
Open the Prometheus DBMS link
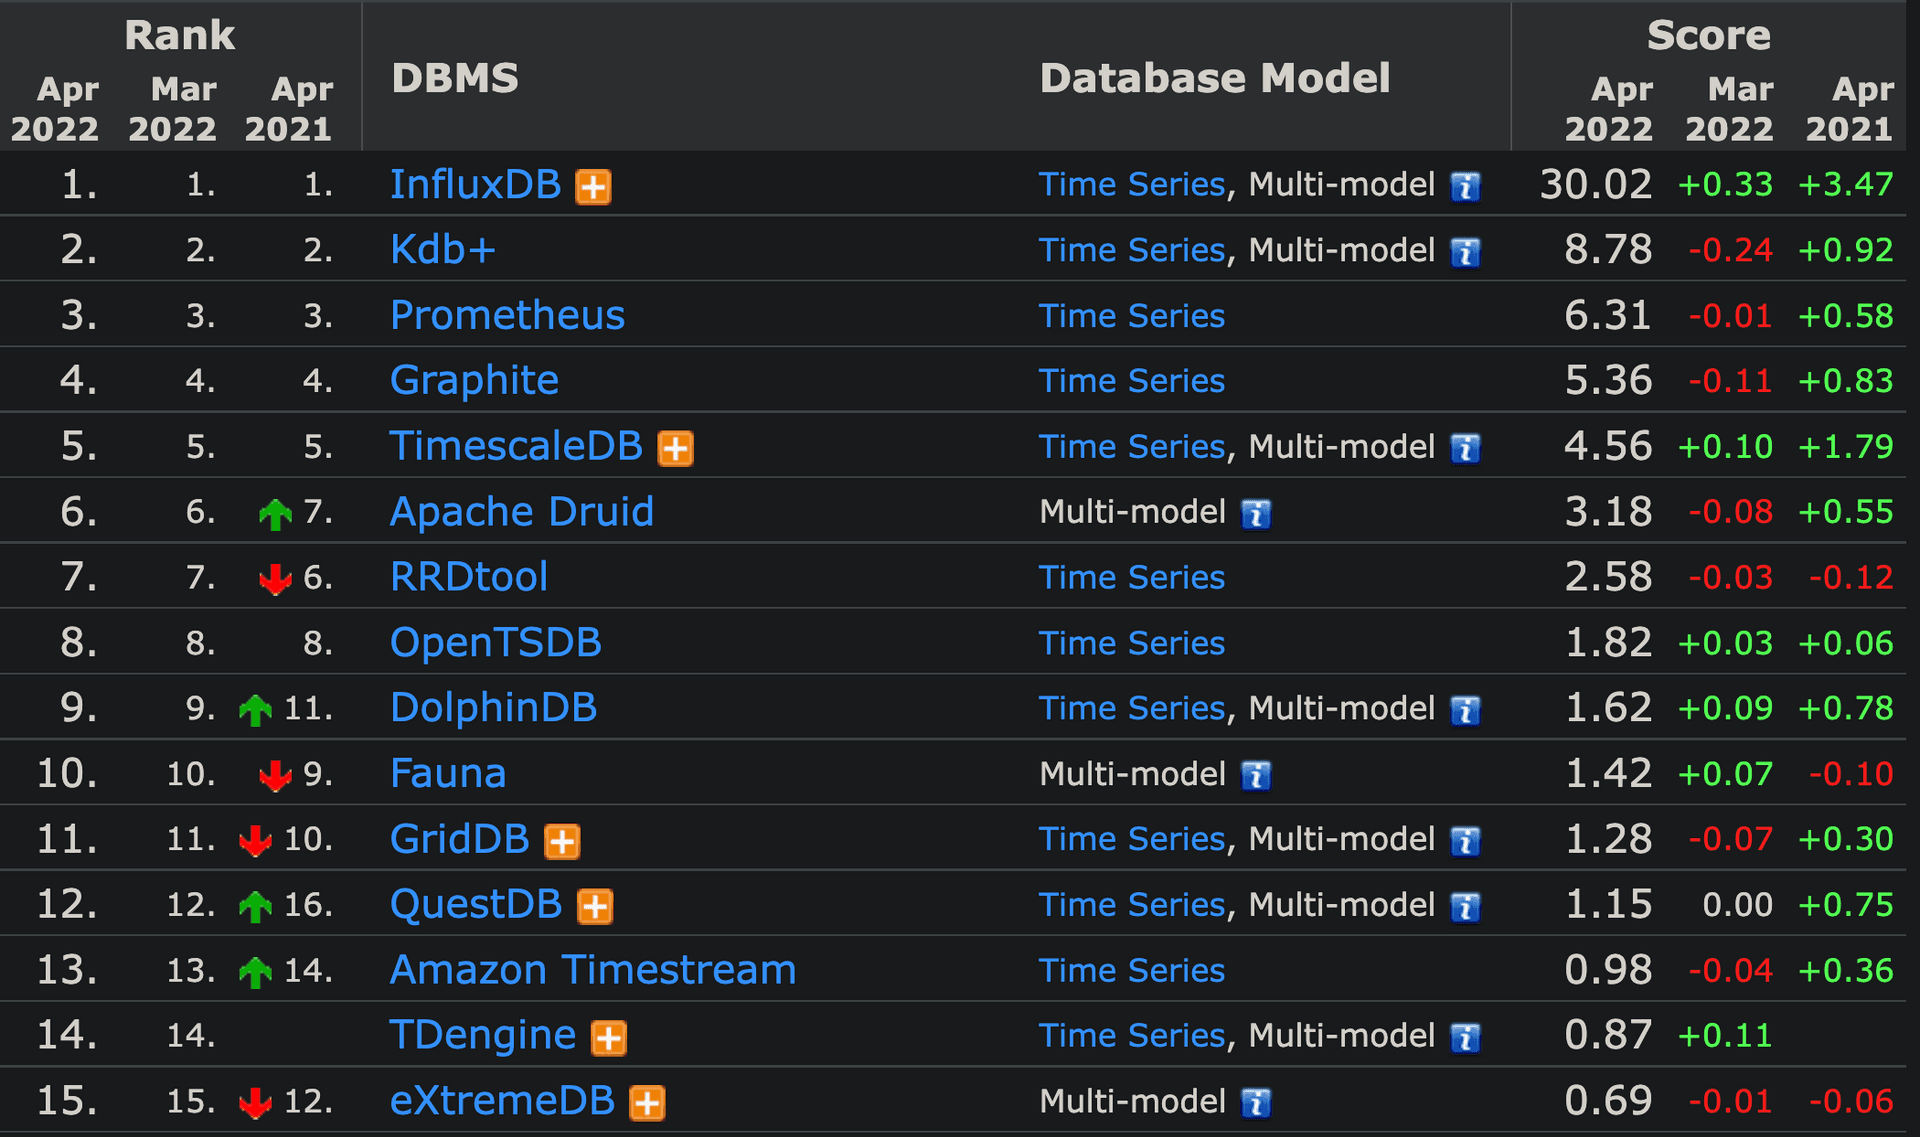[507, 315]
